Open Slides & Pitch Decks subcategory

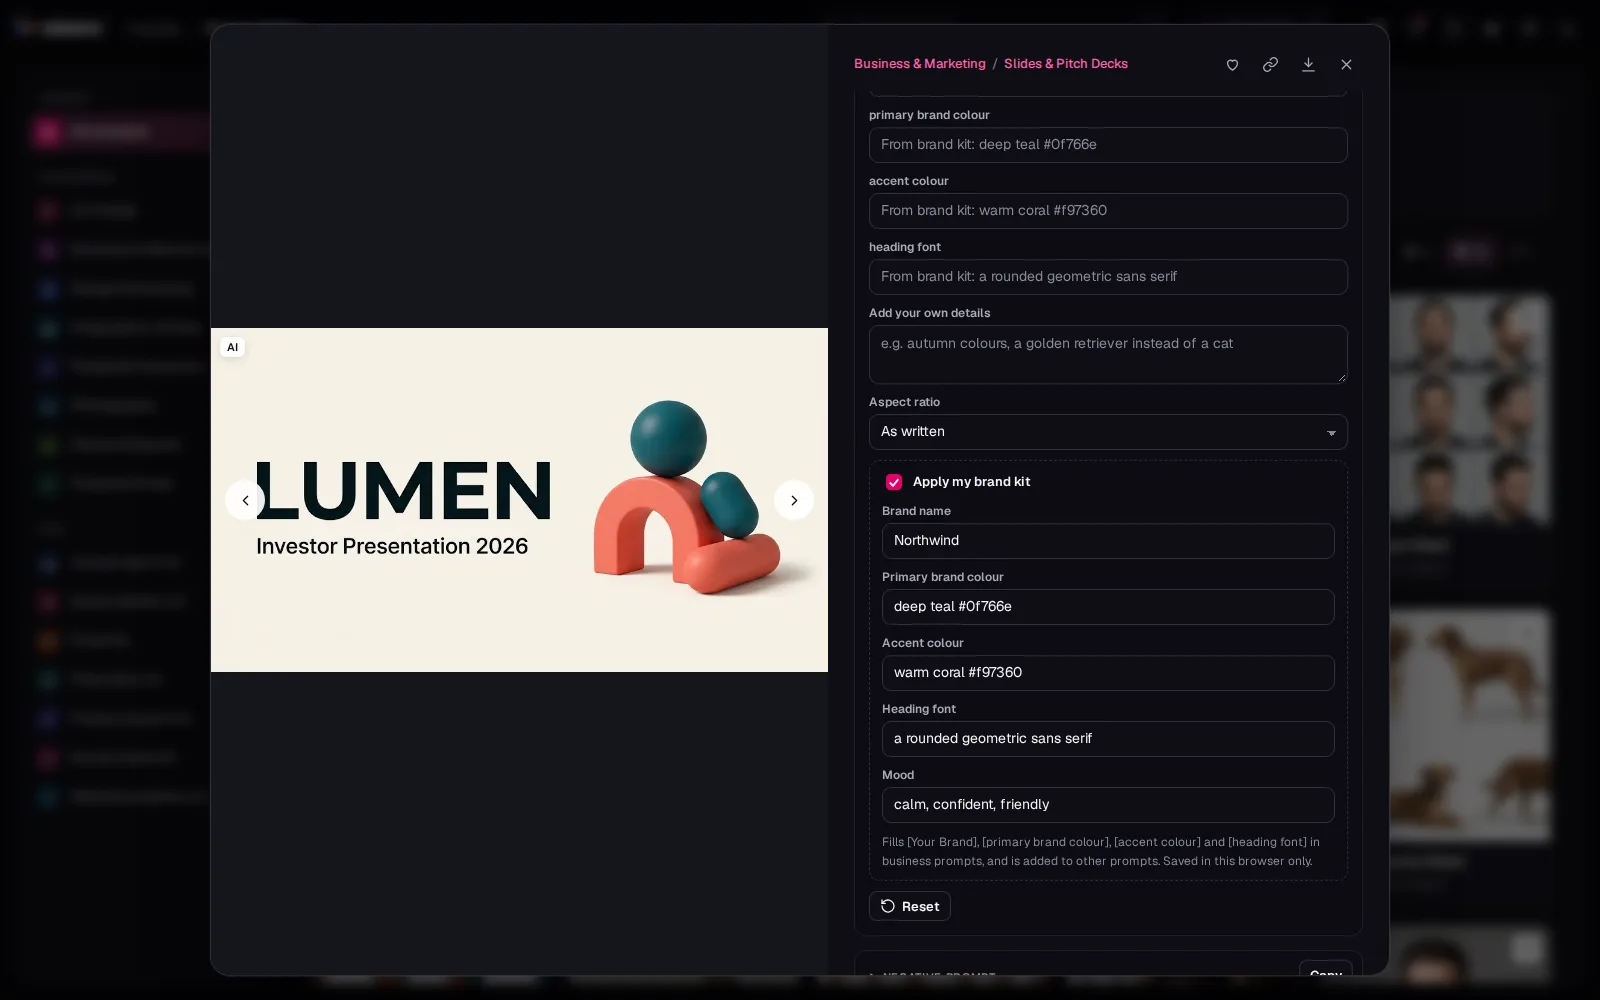click(1066, 63)
